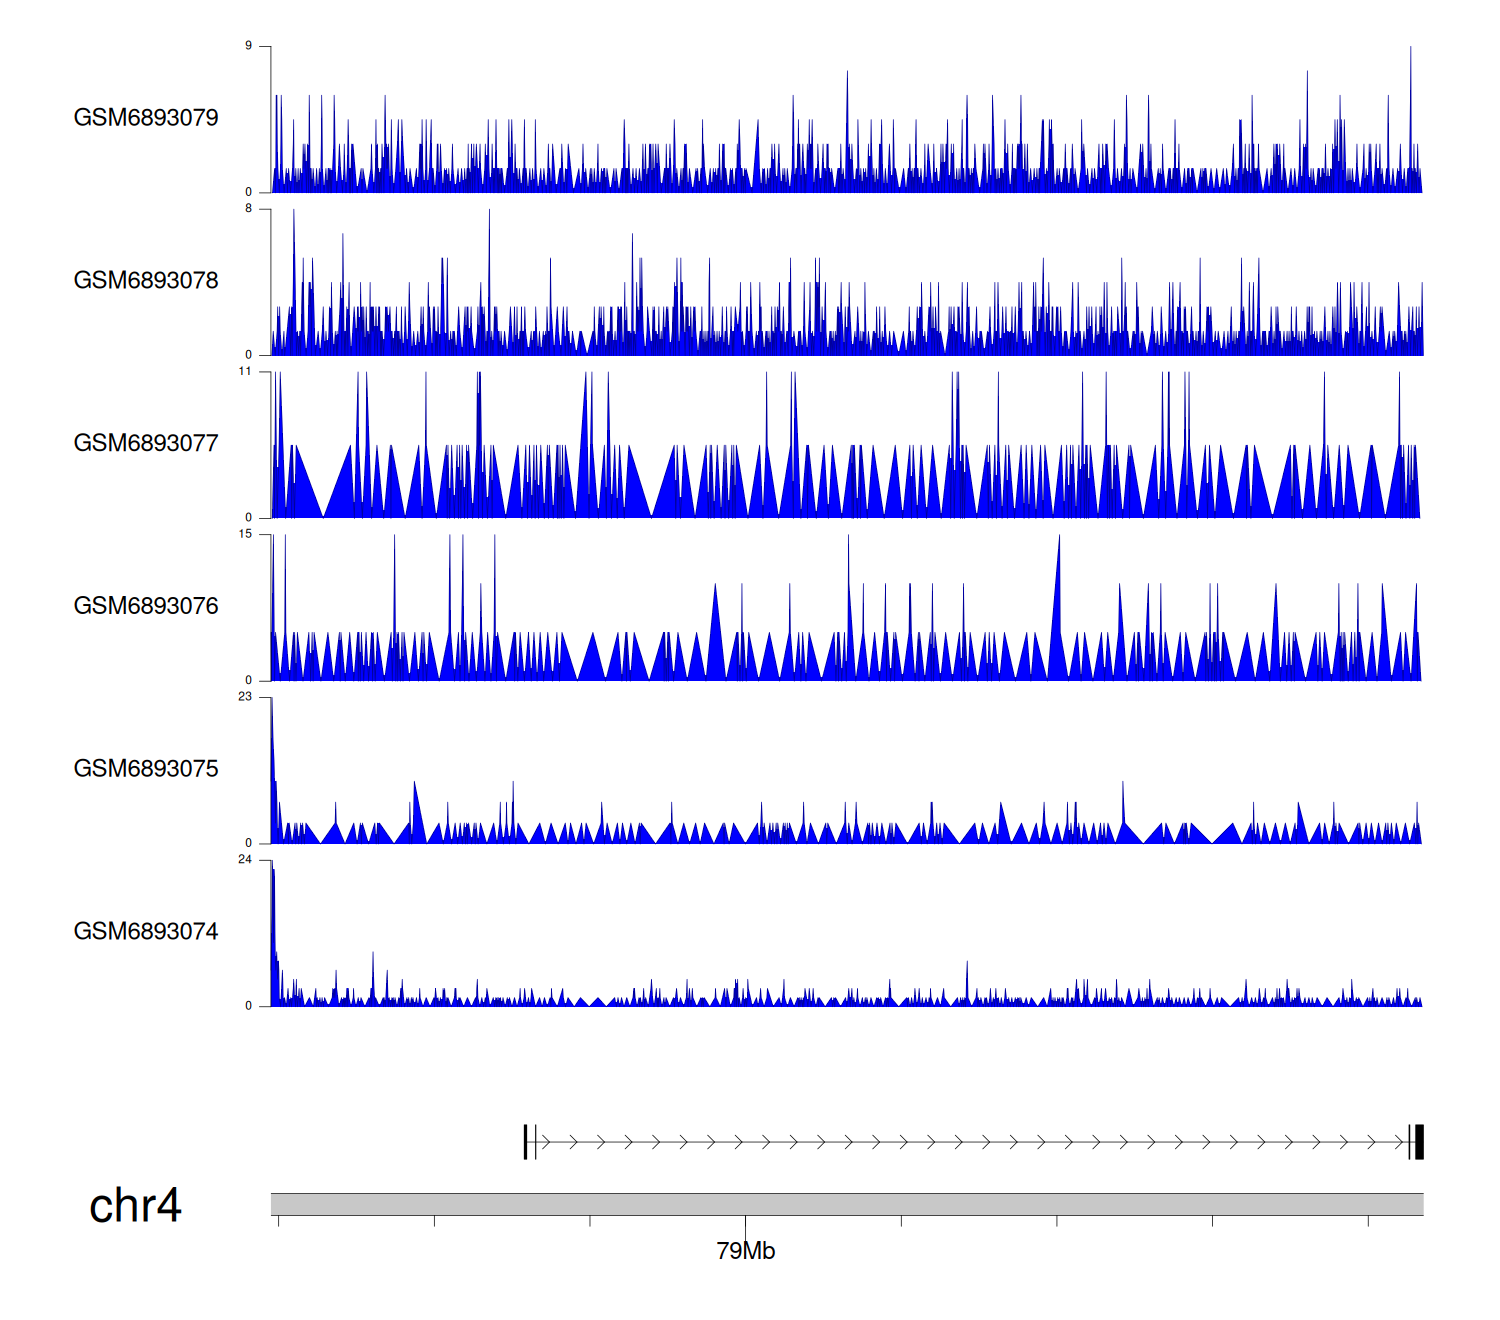Select the gene's thick right terminal exon
Viewport: 1500px width, 1320px height.
1419,1142
